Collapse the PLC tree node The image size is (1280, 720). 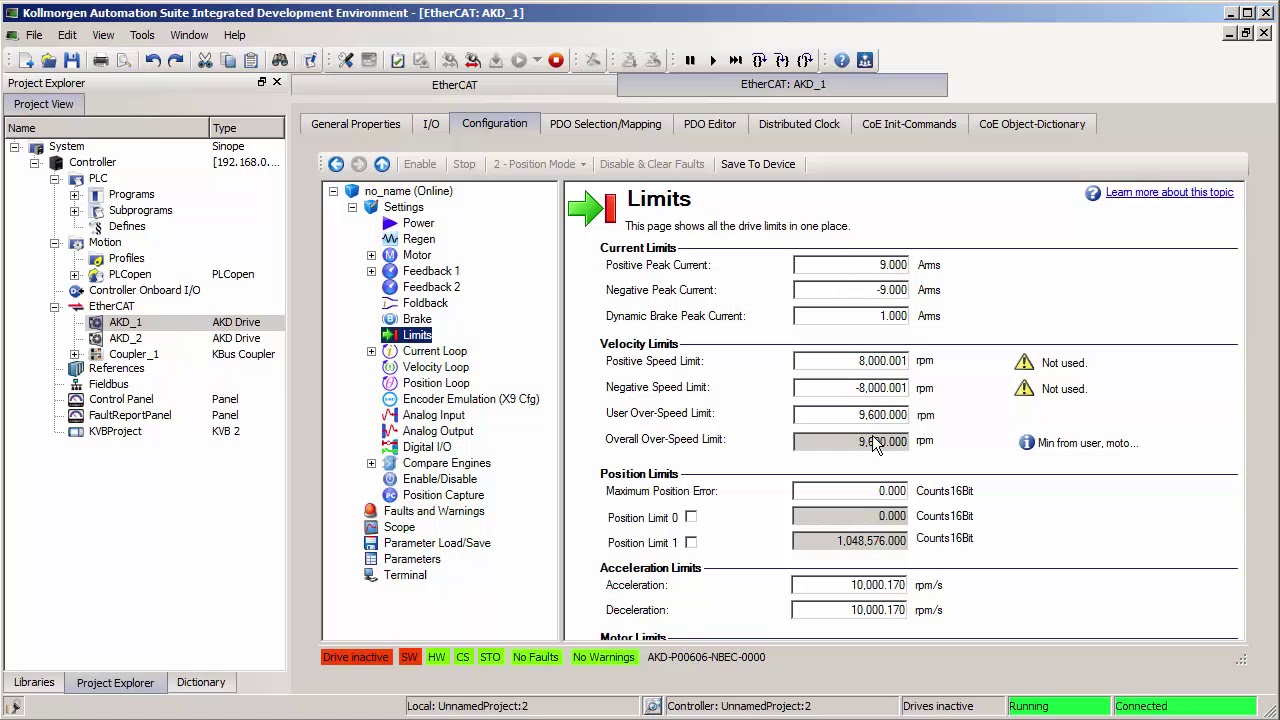click(55, 179)
